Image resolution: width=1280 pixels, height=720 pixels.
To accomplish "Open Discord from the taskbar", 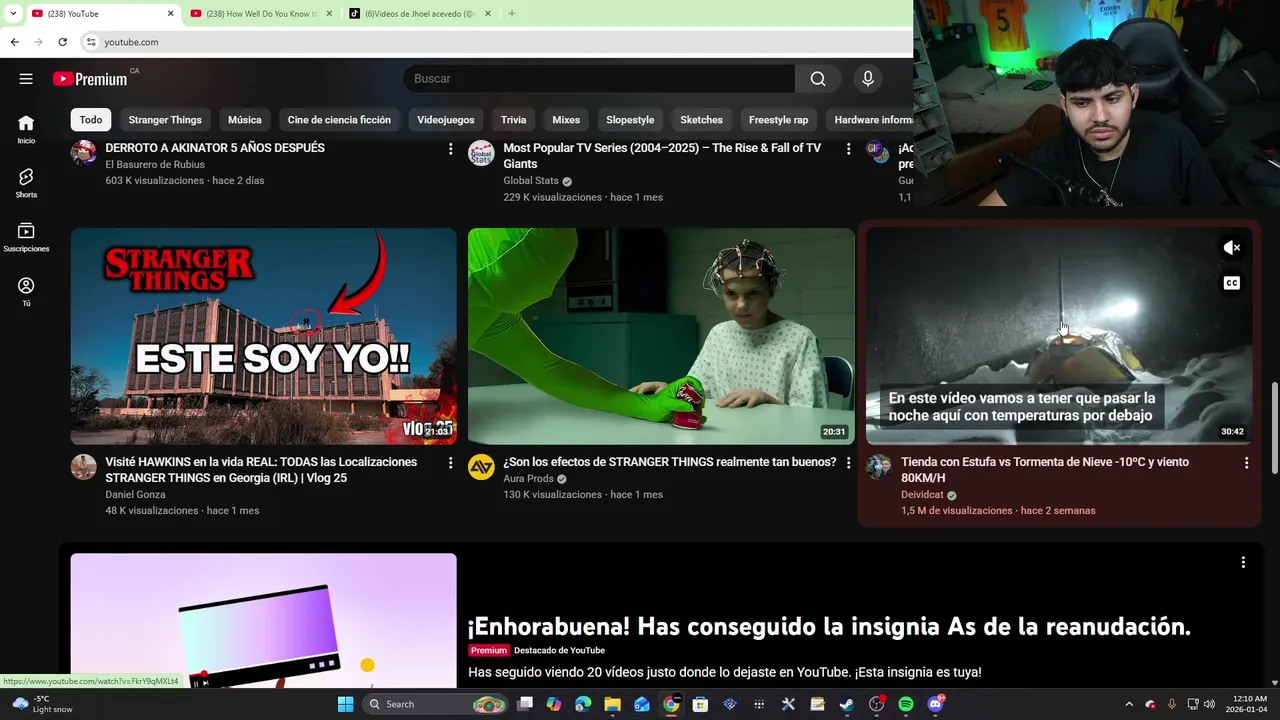I will 935,704.
